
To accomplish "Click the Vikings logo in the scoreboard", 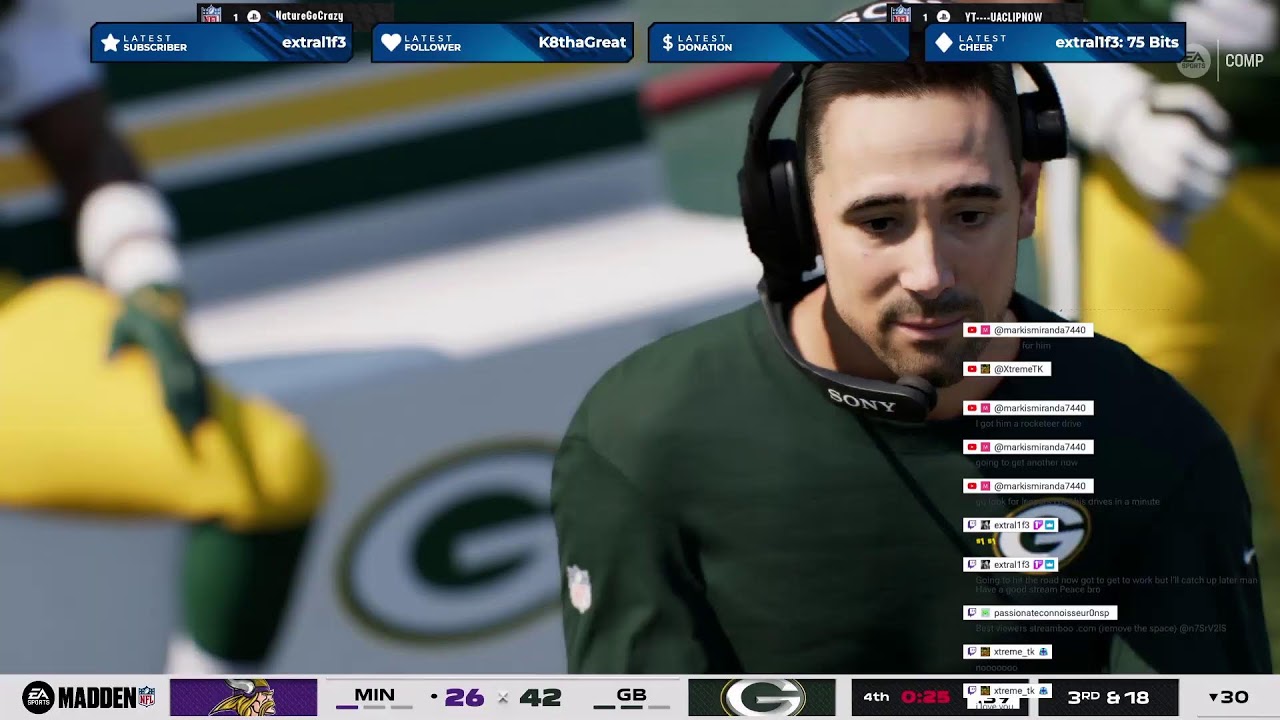I will click(x=243, y=697).
